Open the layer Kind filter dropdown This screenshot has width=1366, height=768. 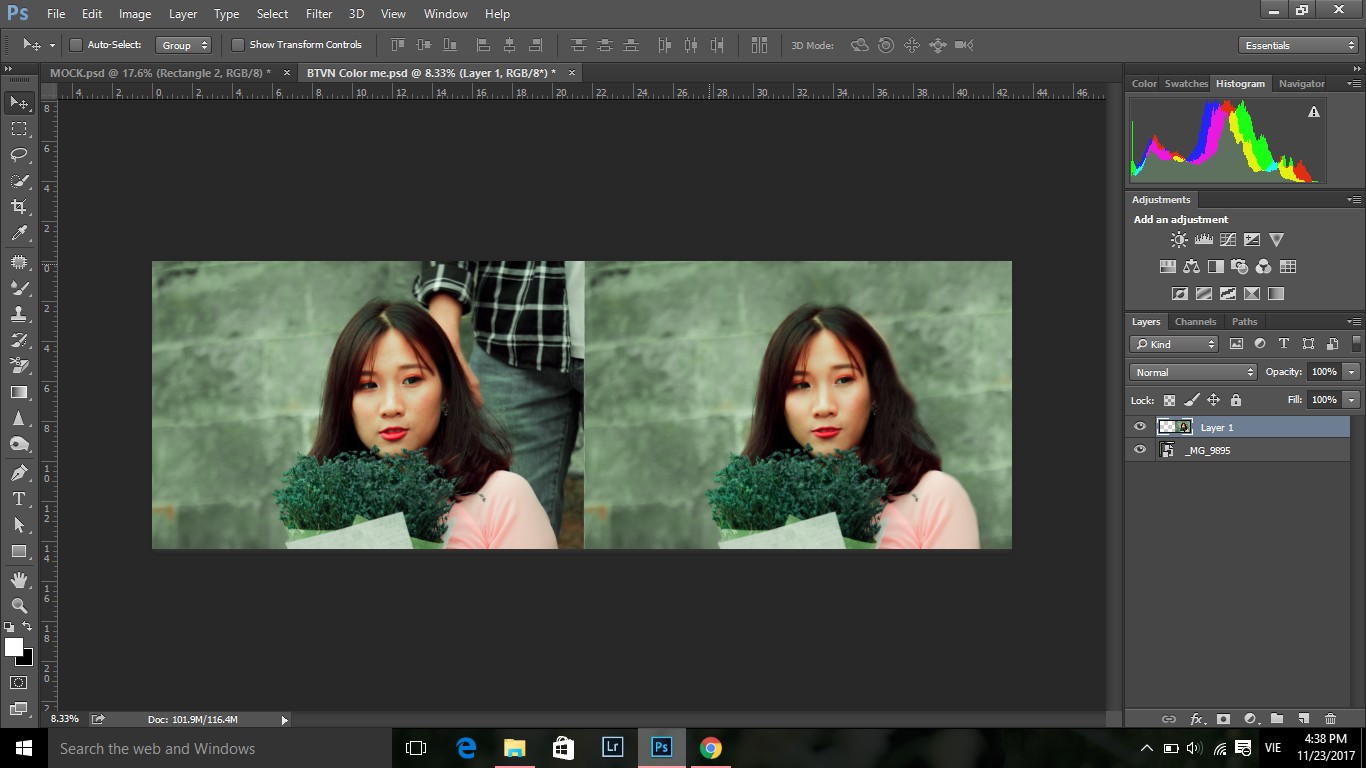coord(1174,344)
